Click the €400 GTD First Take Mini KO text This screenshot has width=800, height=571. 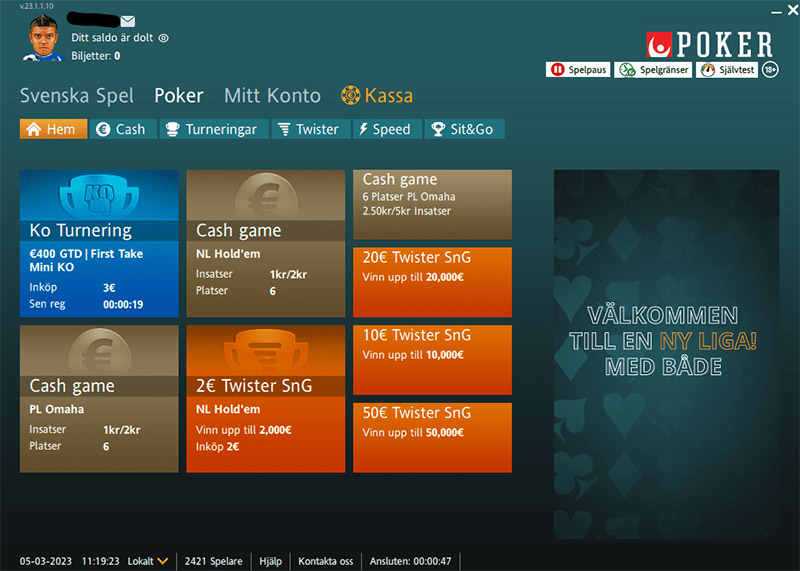click(86, 260)
